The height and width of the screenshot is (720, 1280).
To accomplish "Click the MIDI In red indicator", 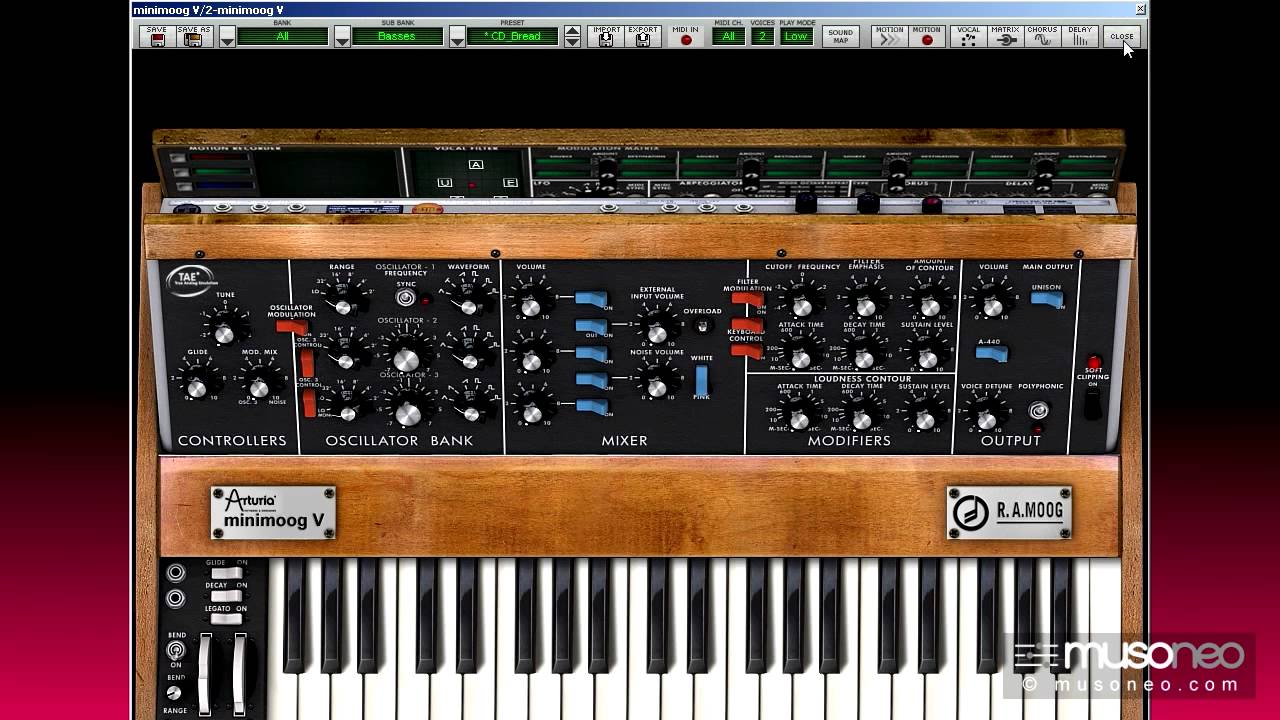I will 686,38.
